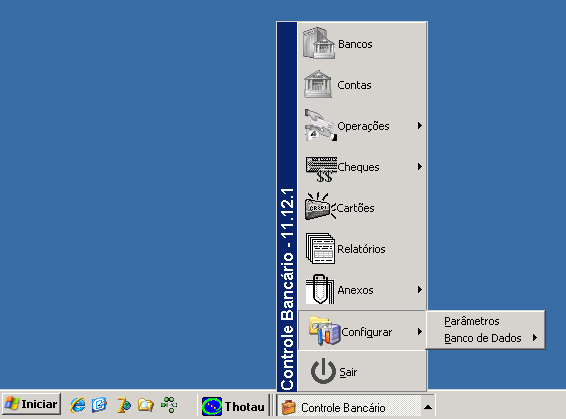Click the Controle Bancário taskbar button
This screenshot has height=419, width=566.
click(349, 407)
